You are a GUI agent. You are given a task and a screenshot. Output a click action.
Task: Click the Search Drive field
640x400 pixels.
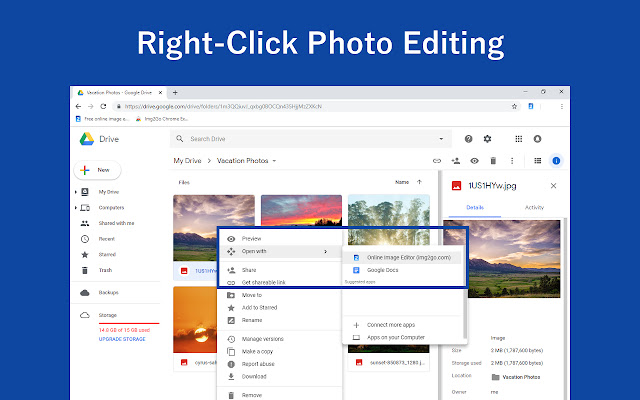tap(310, 139)
